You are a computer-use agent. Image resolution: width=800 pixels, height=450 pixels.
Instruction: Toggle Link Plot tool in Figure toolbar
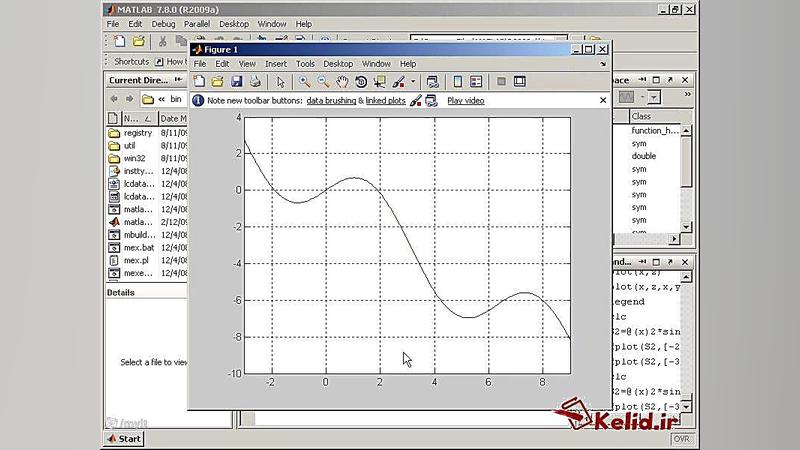[x=433, y=82]
